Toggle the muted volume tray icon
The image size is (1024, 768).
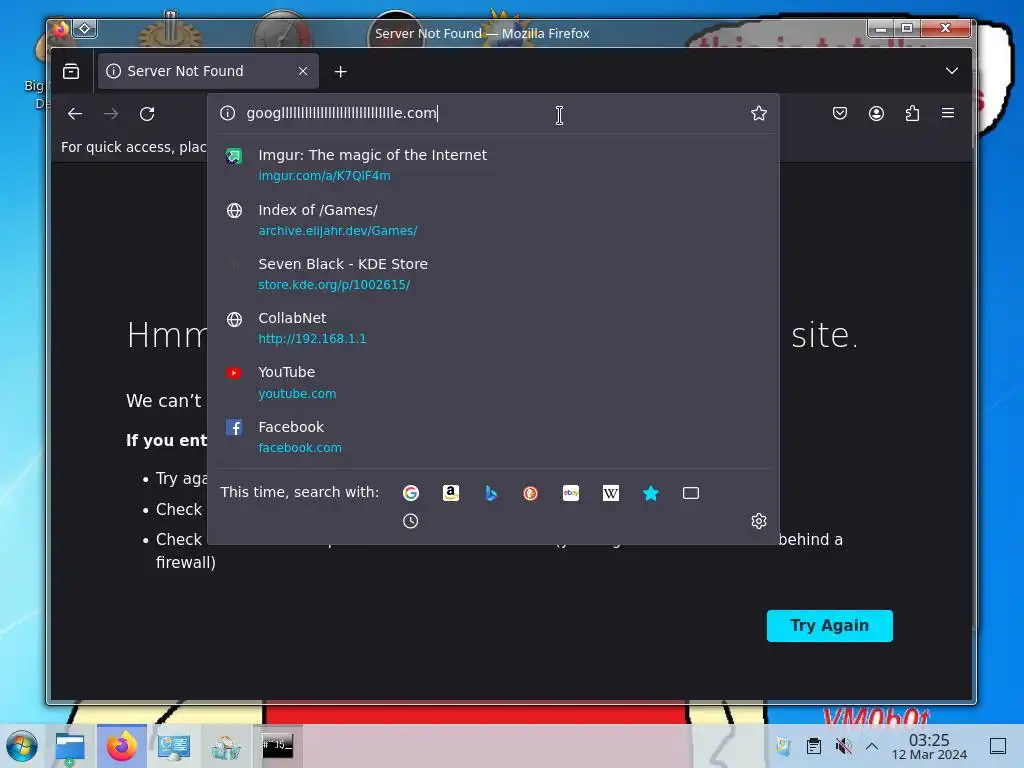tap(843, 746)
